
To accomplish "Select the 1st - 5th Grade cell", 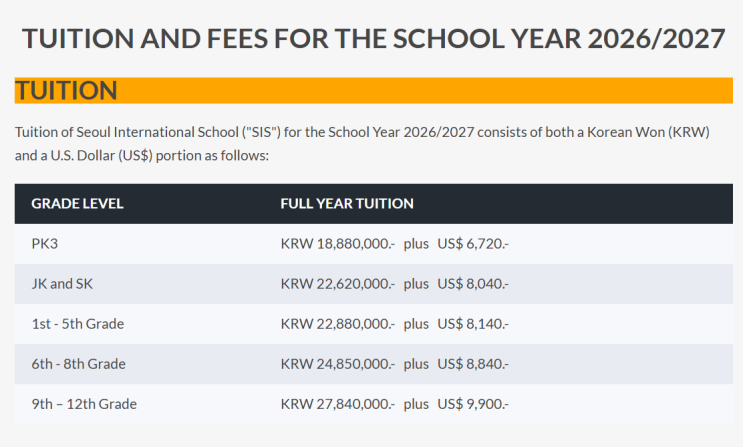I will 77,323.
